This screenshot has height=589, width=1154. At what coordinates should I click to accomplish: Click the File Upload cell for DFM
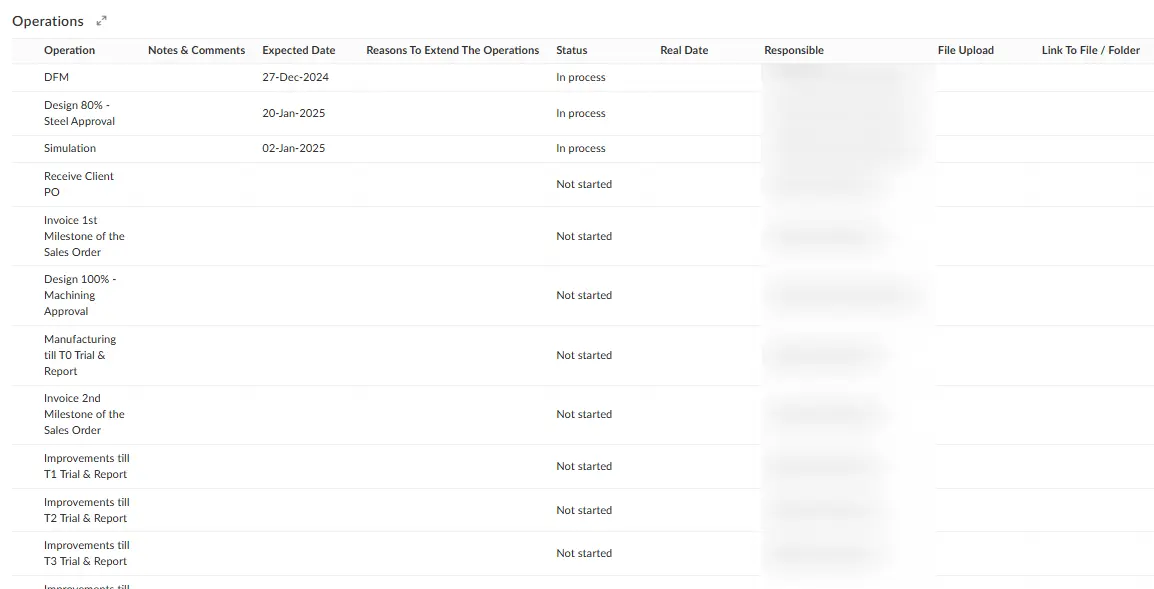click(966, 77)
